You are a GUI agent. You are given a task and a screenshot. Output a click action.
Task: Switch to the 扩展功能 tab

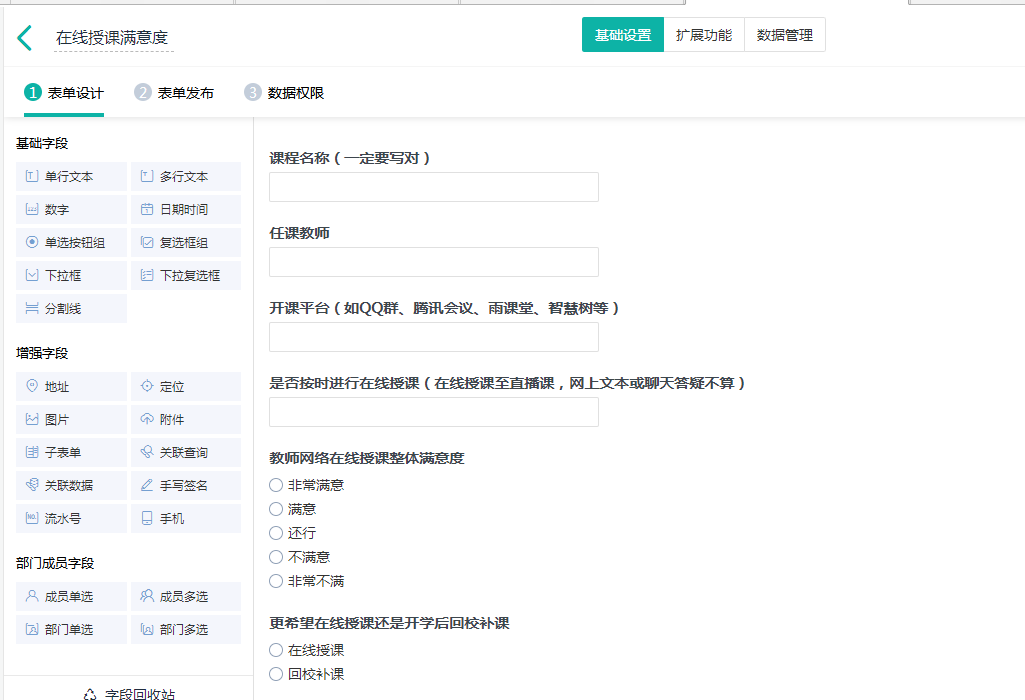coord(704,35)
